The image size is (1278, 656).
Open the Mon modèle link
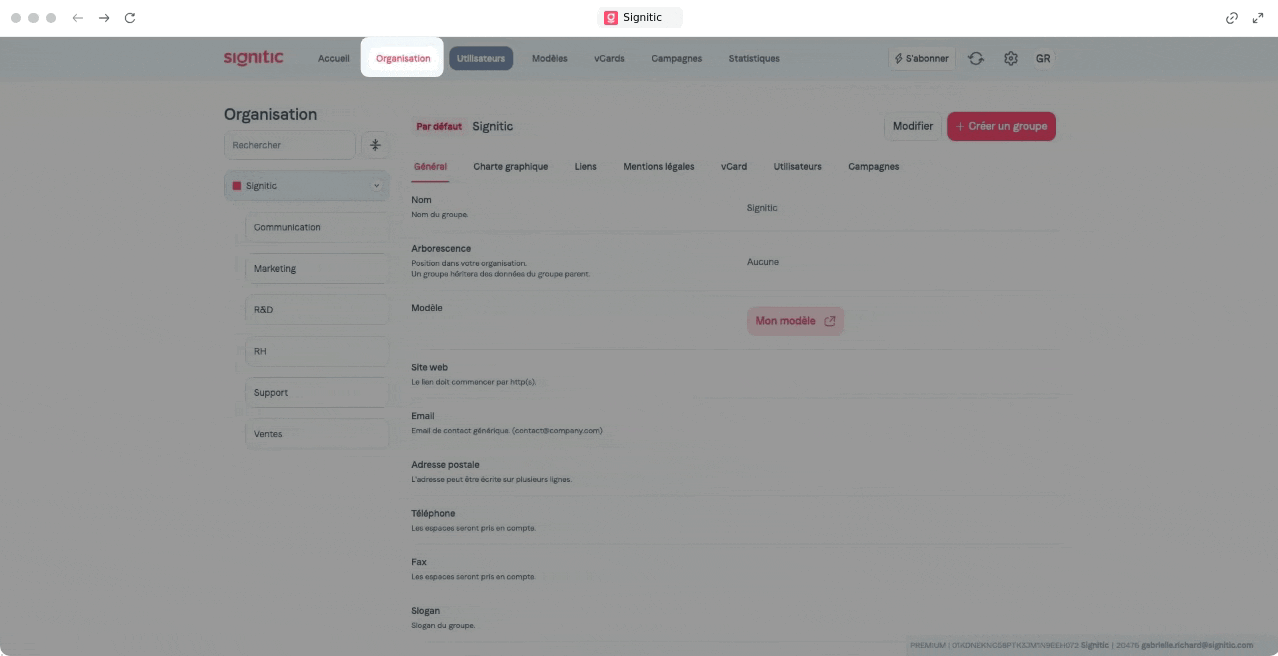795,321
